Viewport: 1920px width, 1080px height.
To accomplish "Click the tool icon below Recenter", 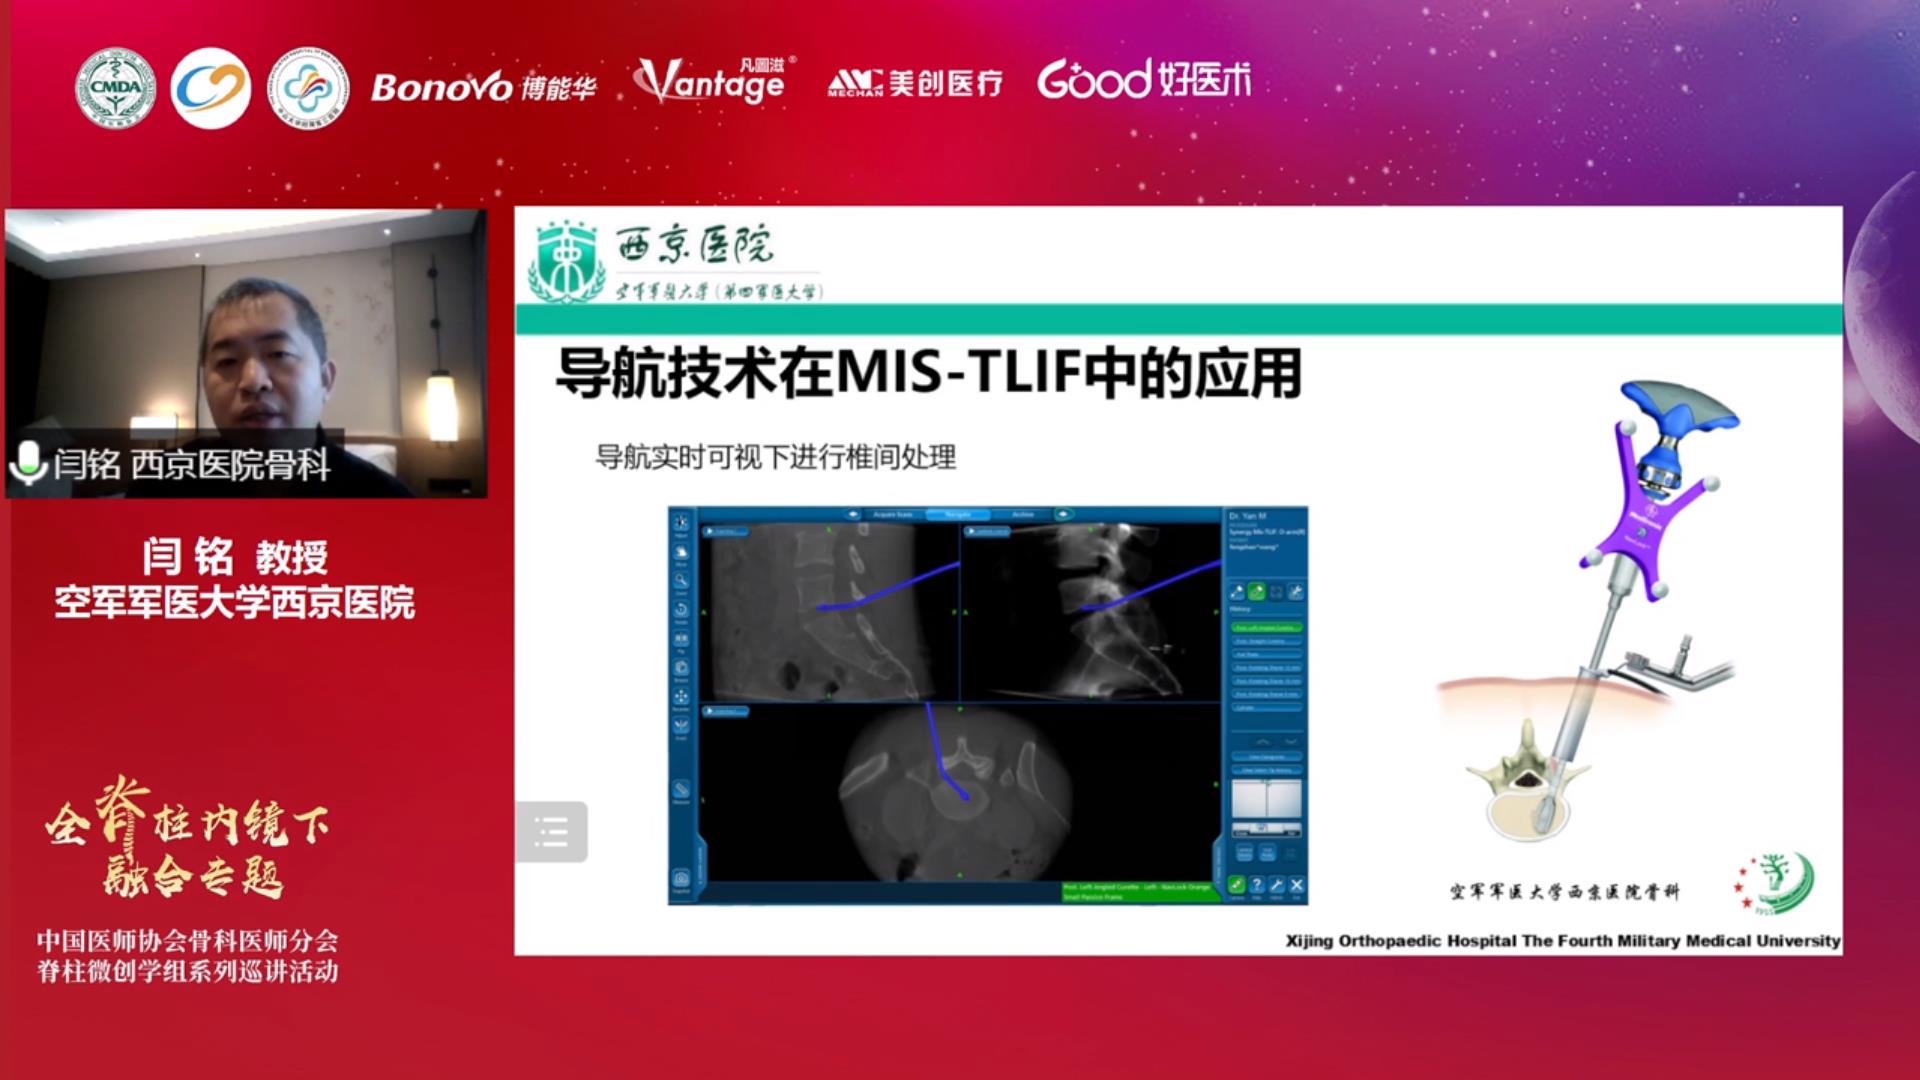I will (682, 725).
